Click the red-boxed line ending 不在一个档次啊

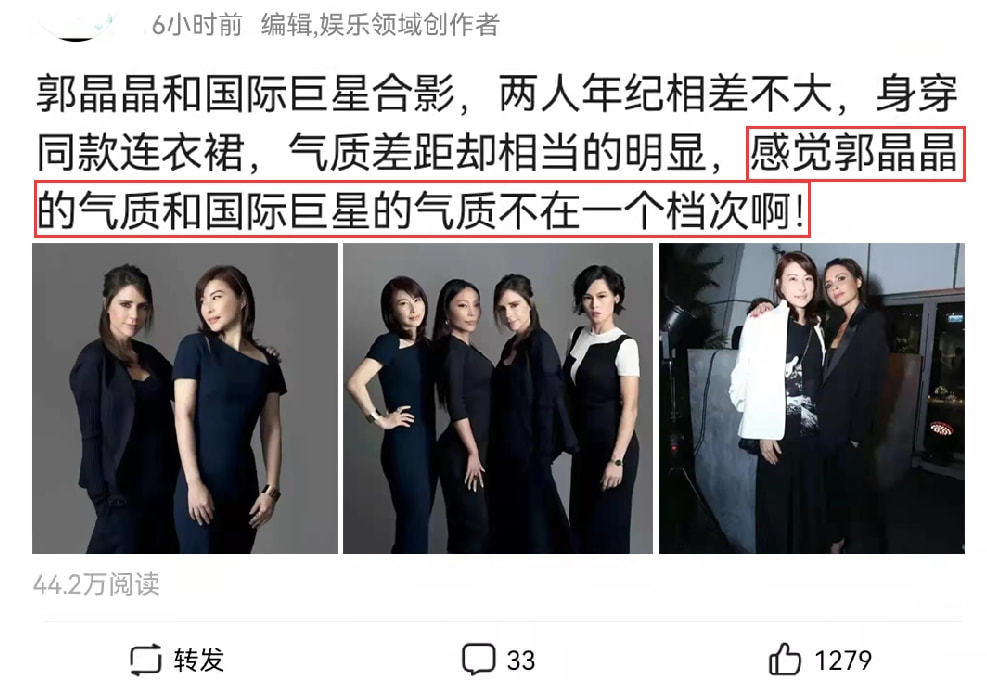point(420,210)
